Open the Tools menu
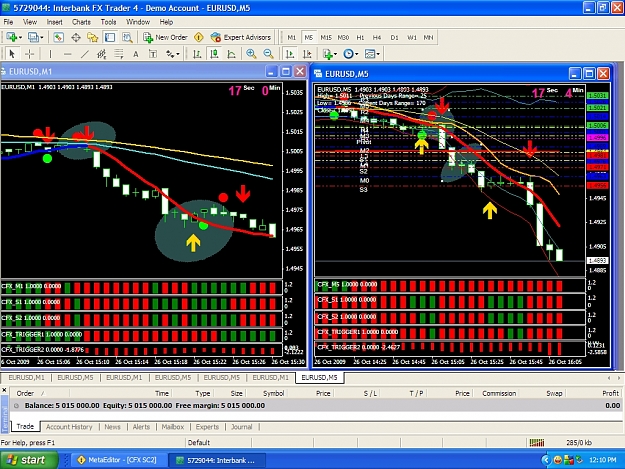The image size is (625, 469). (108, 22)
